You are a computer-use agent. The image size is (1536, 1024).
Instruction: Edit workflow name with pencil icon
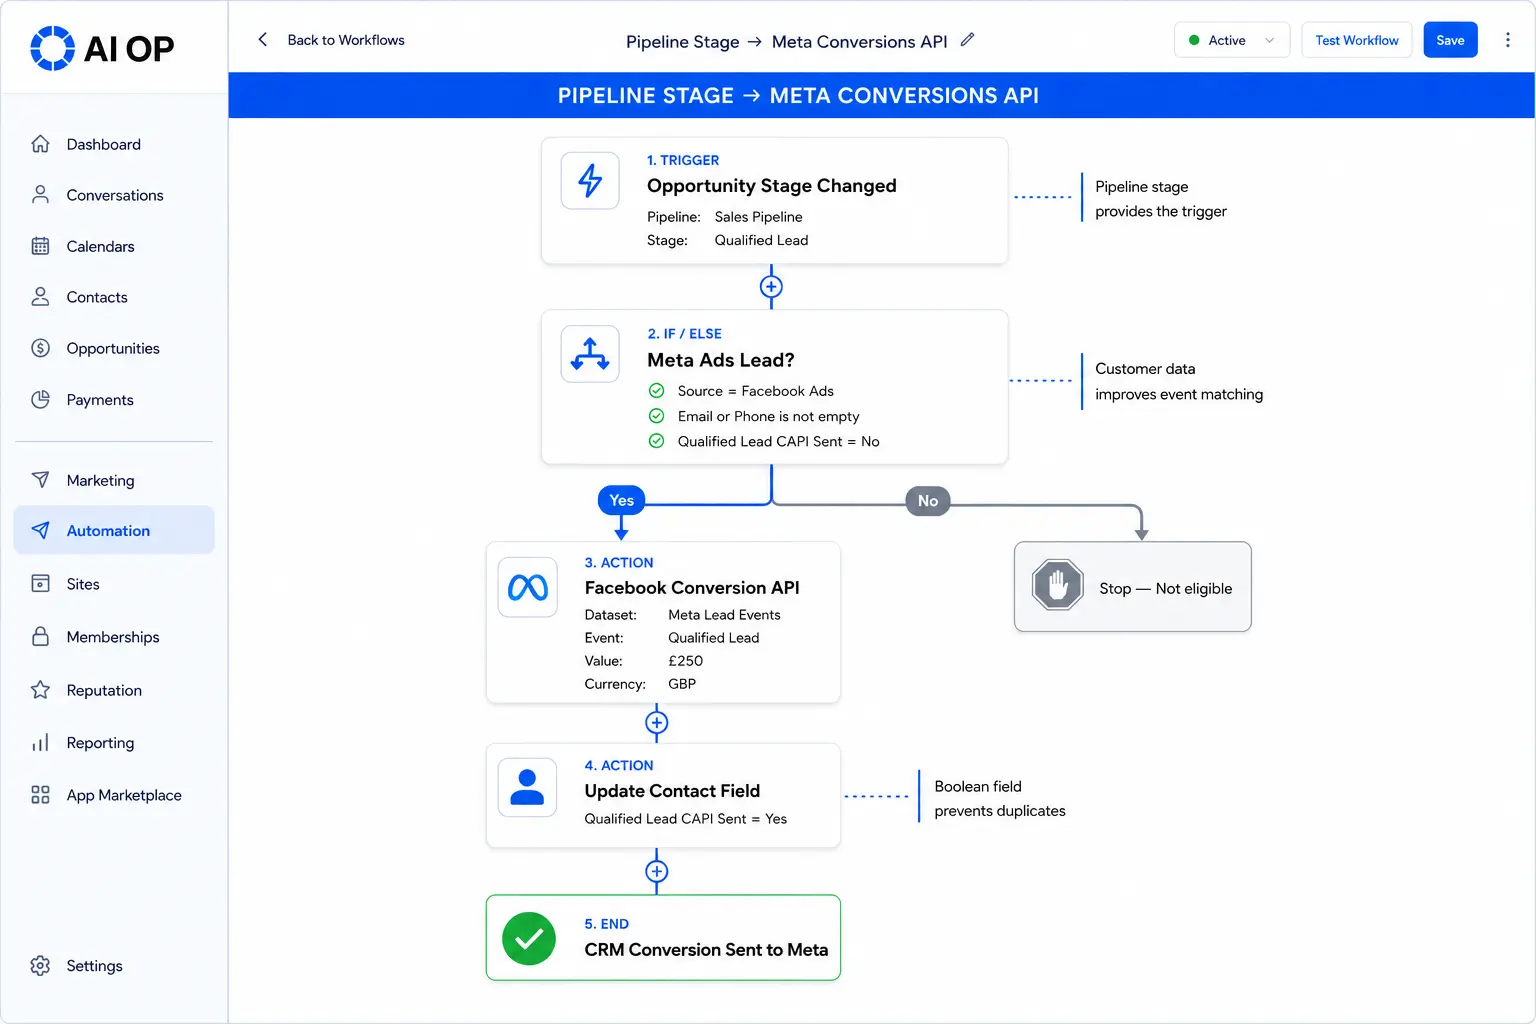tap(967, 40)
